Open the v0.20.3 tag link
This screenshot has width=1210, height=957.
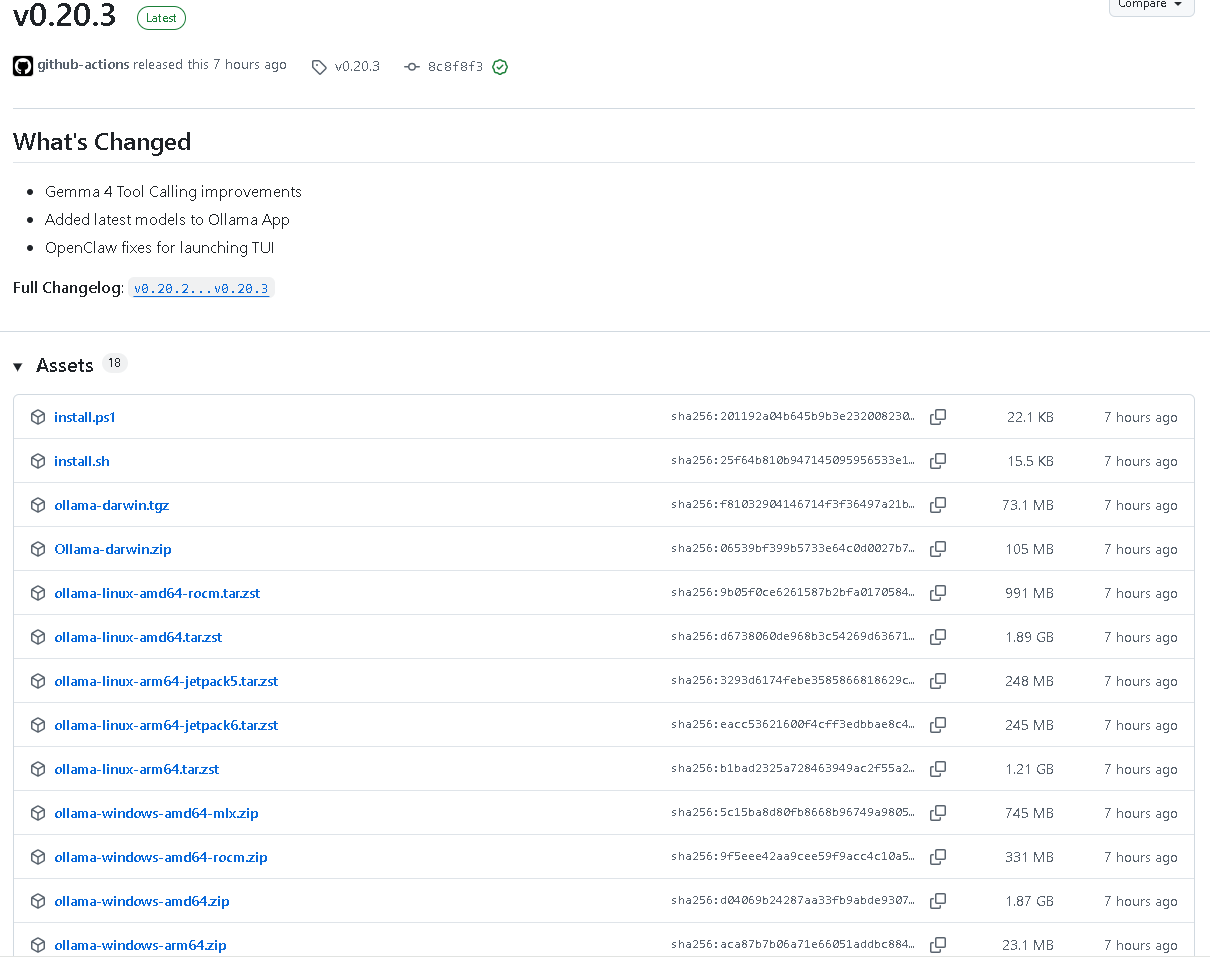[x=346, y=67]
